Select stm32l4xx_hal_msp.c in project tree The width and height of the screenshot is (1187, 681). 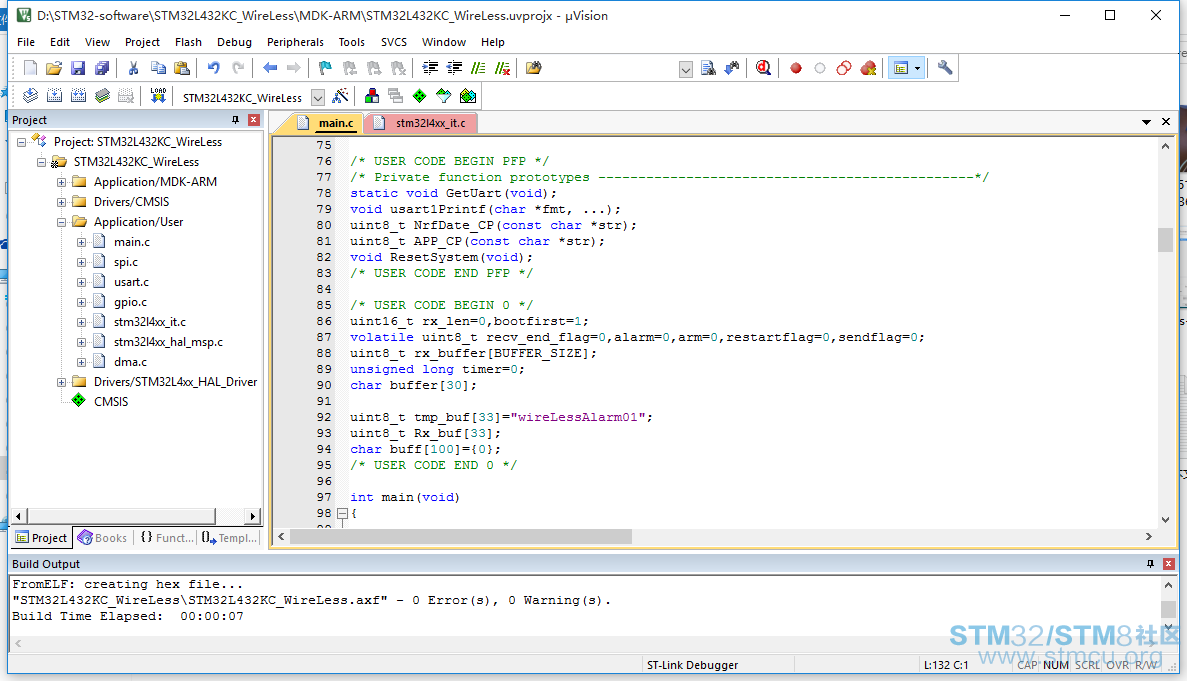pos(168,342)
